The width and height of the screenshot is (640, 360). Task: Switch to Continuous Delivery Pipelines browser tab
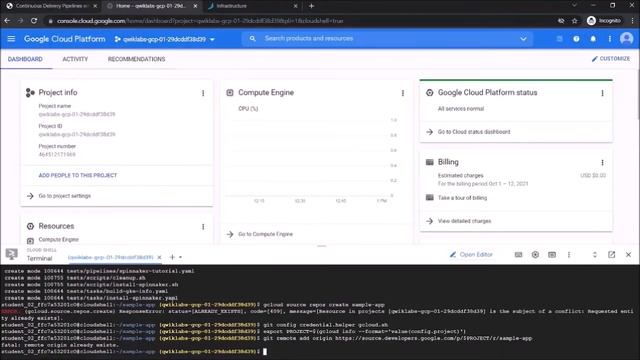click(x=51, y=6)
